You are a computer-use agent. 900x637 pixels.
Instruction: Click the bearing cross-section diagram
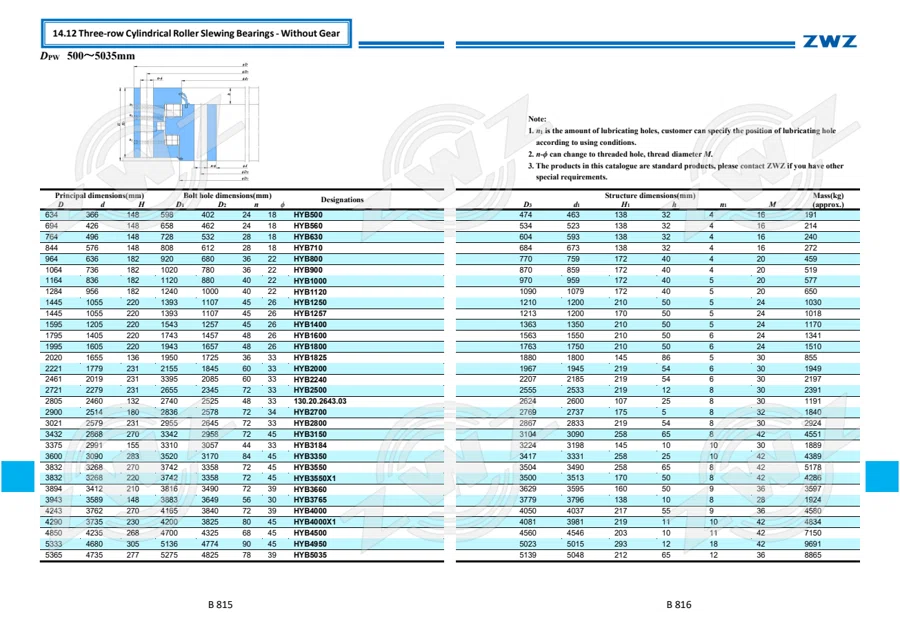pyautogui.click(x=188, y=123)
